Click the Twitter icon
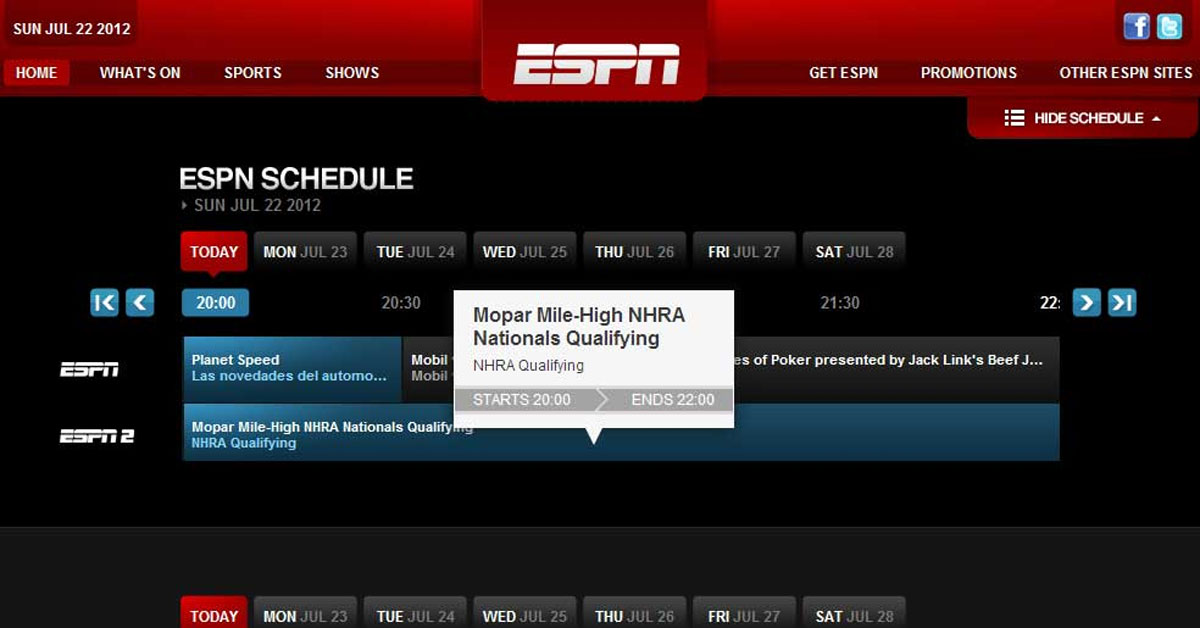The image size is (1200, 628). [1168, 27]
